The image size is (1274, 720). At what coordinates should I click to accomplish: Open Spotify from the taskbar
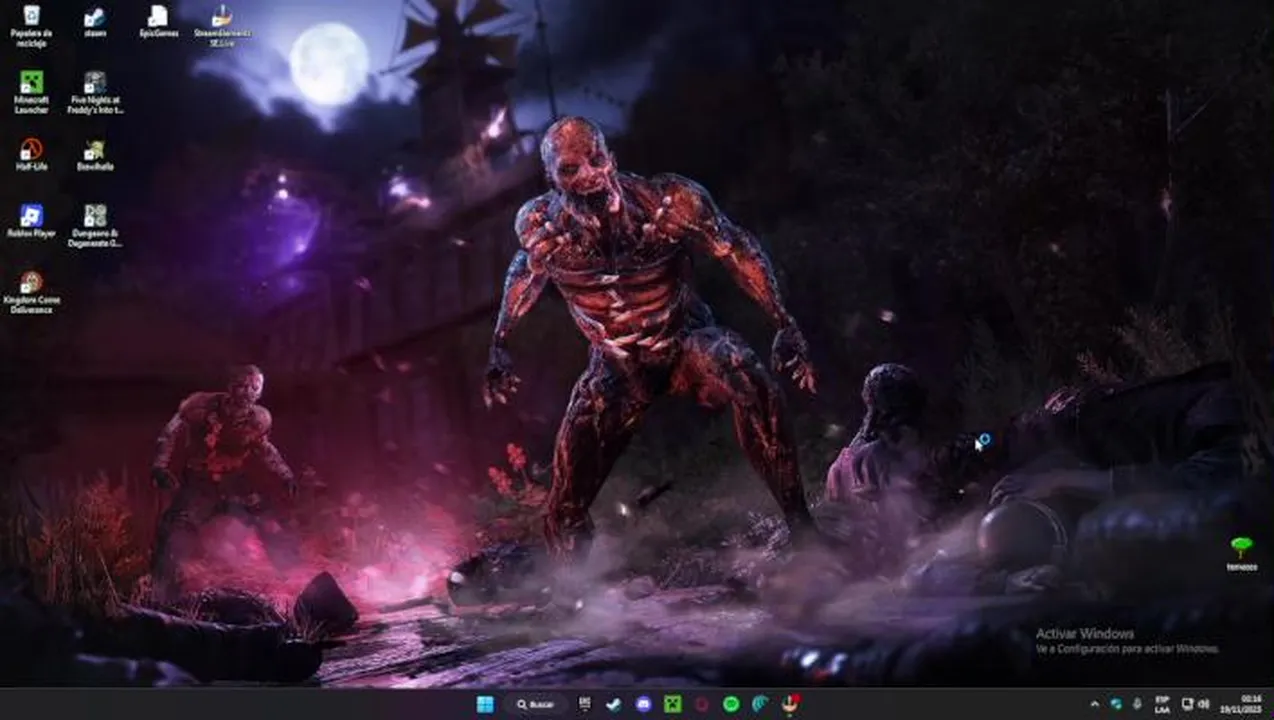coord(731,704)
